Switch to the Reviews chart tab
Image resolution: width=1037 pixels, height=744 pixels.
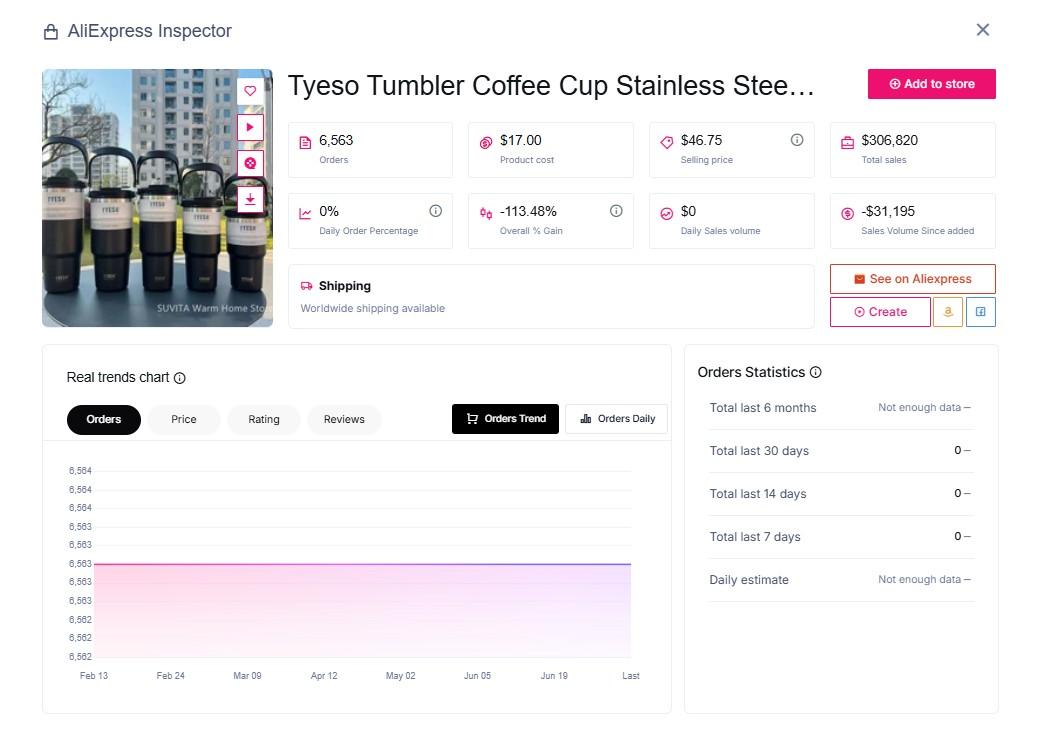(344, 419)
